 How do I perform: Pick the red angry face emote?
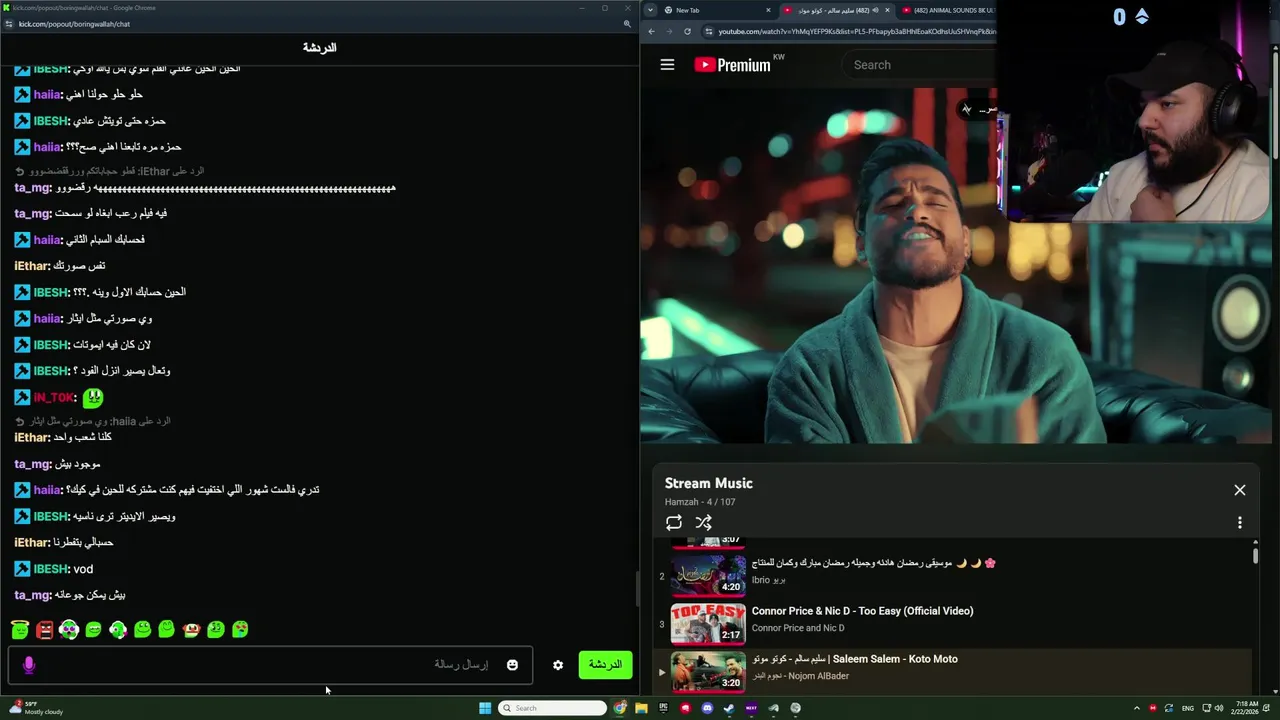coord(44,629)
